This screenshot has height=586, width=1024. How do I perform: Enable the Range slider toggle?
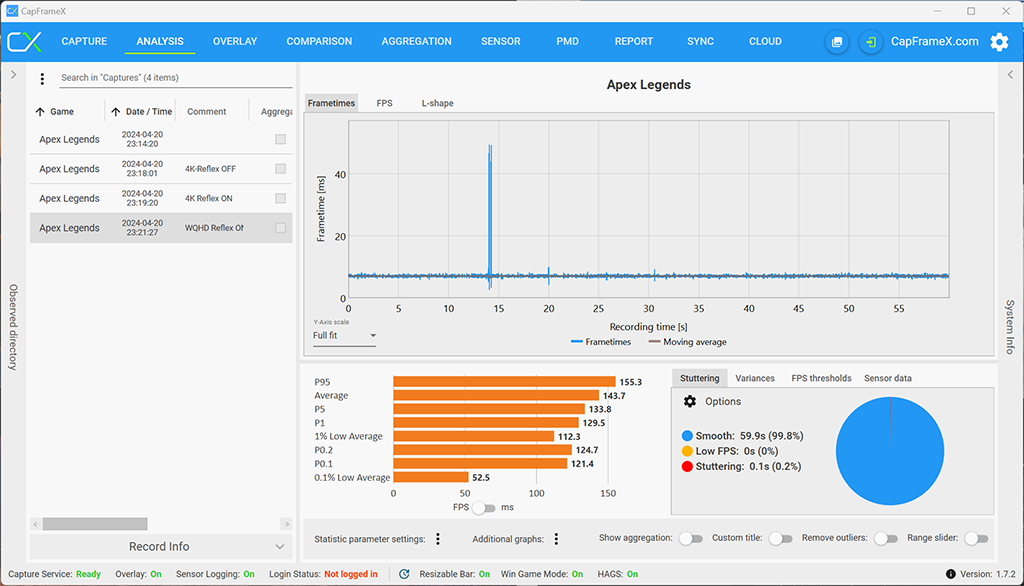(x=976, y=538)
